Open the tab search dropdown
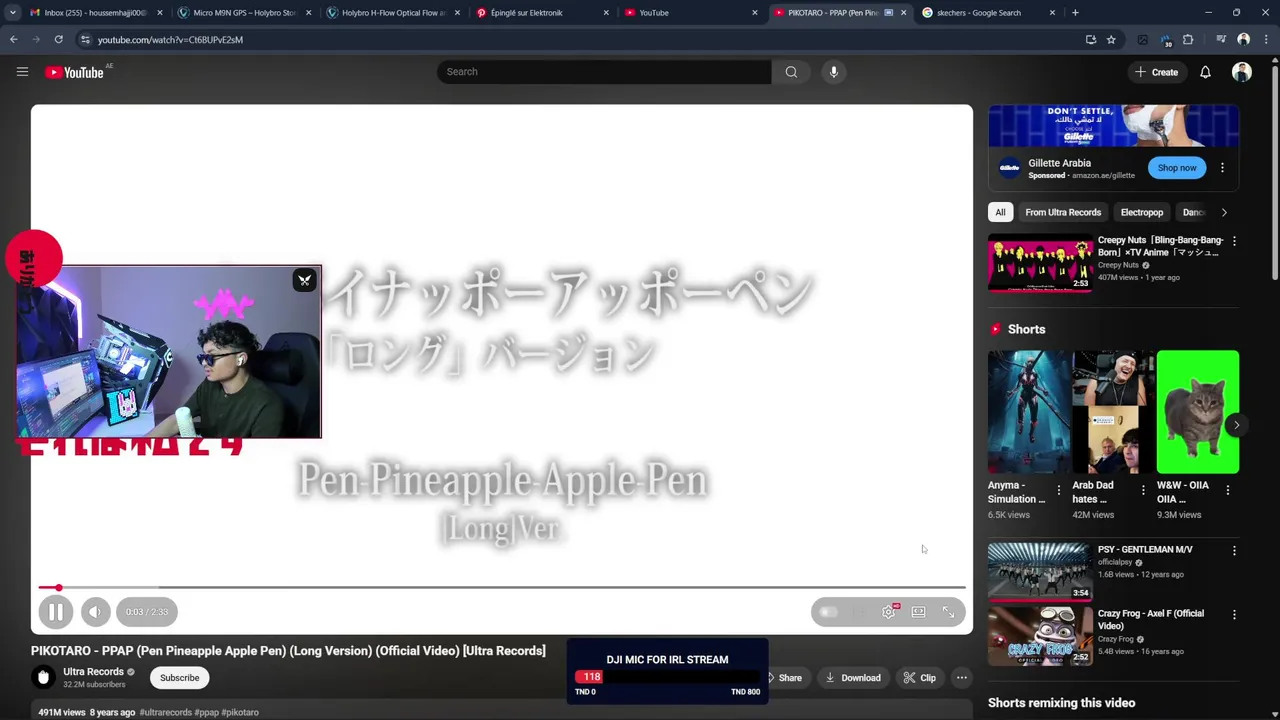 12,13
